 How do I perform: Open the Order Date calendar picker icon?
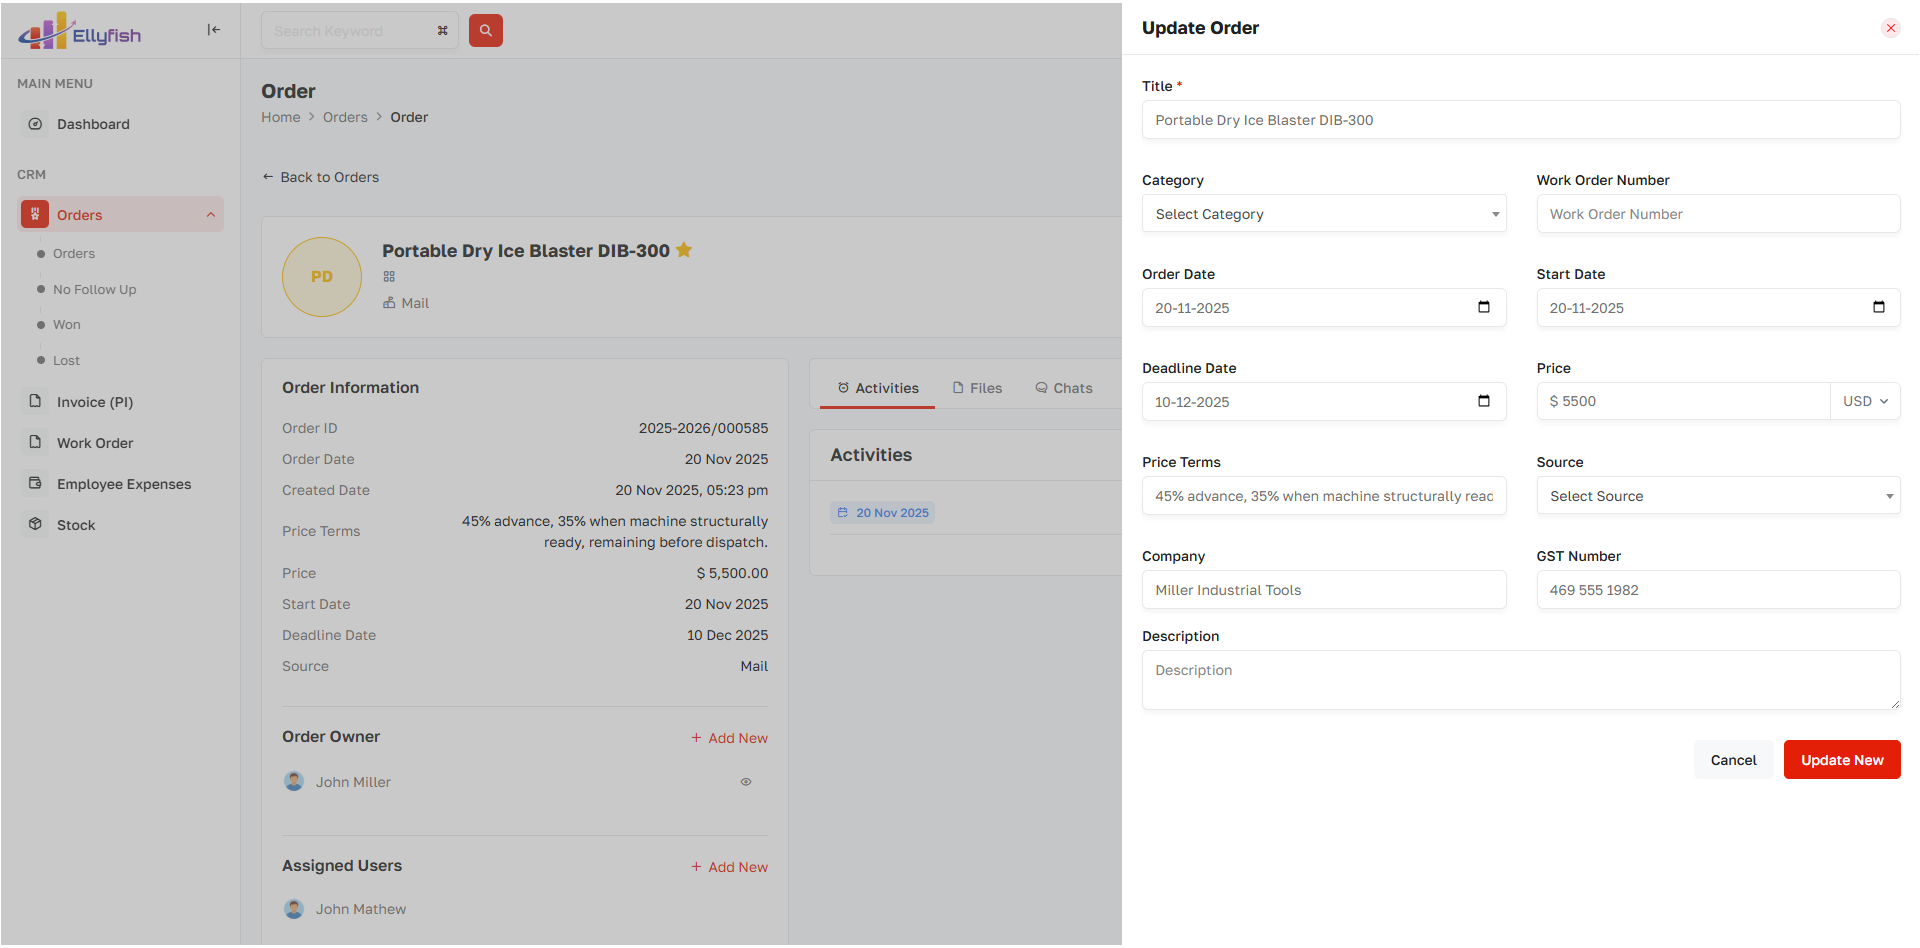(x=1483, y=307)
